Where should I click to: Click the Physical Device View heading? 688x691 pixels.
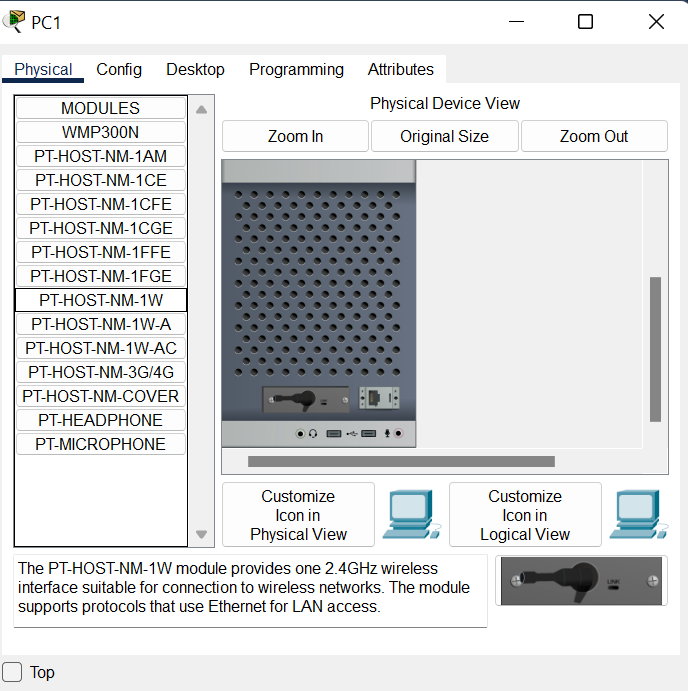click(445, 104)
